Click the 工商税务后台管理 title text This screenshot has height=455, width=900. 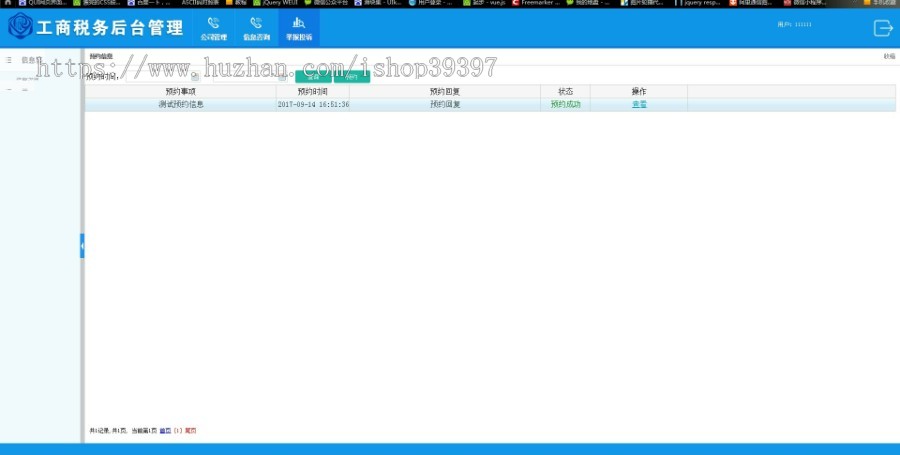(x=110, y=28)
